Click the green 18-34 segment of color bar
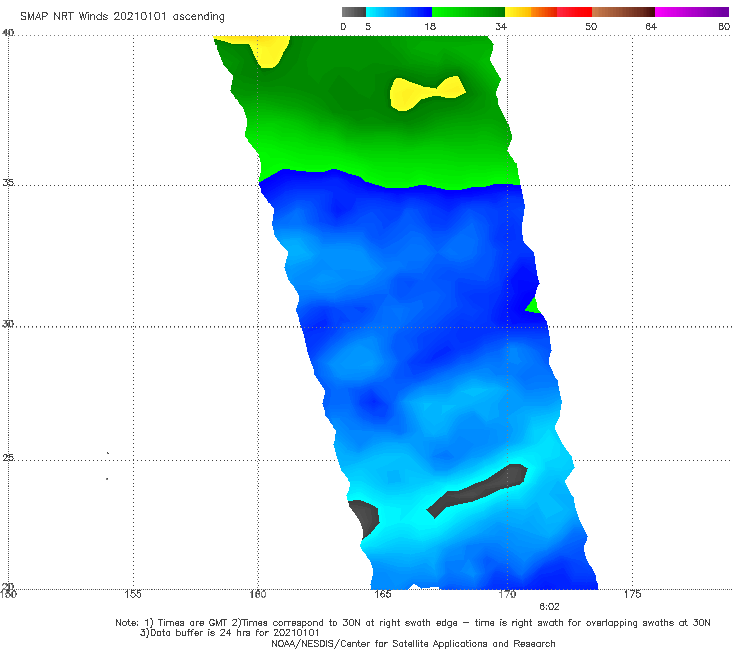This screenshot has height=650, width=740. click(468, 12)
